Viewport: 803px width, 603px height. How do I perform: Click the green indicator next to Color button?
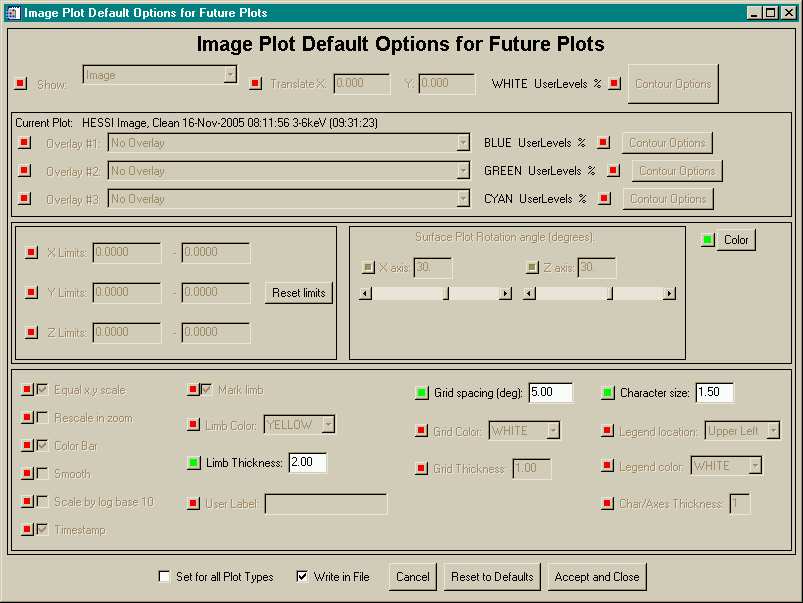coord(708,240)
